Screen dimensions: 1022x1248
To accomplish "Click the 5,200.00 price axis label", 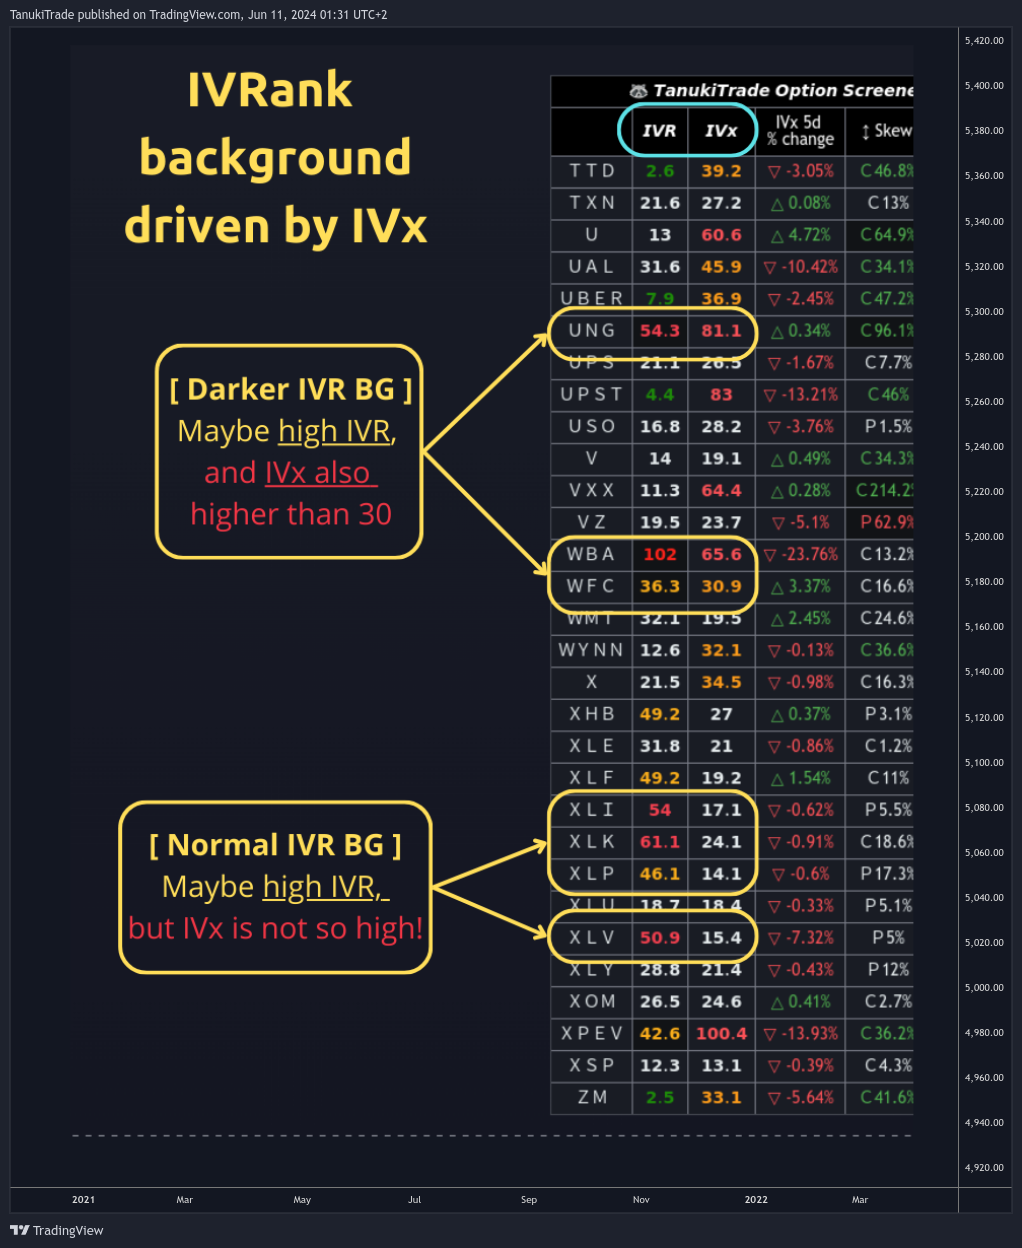I will point(984,537).
